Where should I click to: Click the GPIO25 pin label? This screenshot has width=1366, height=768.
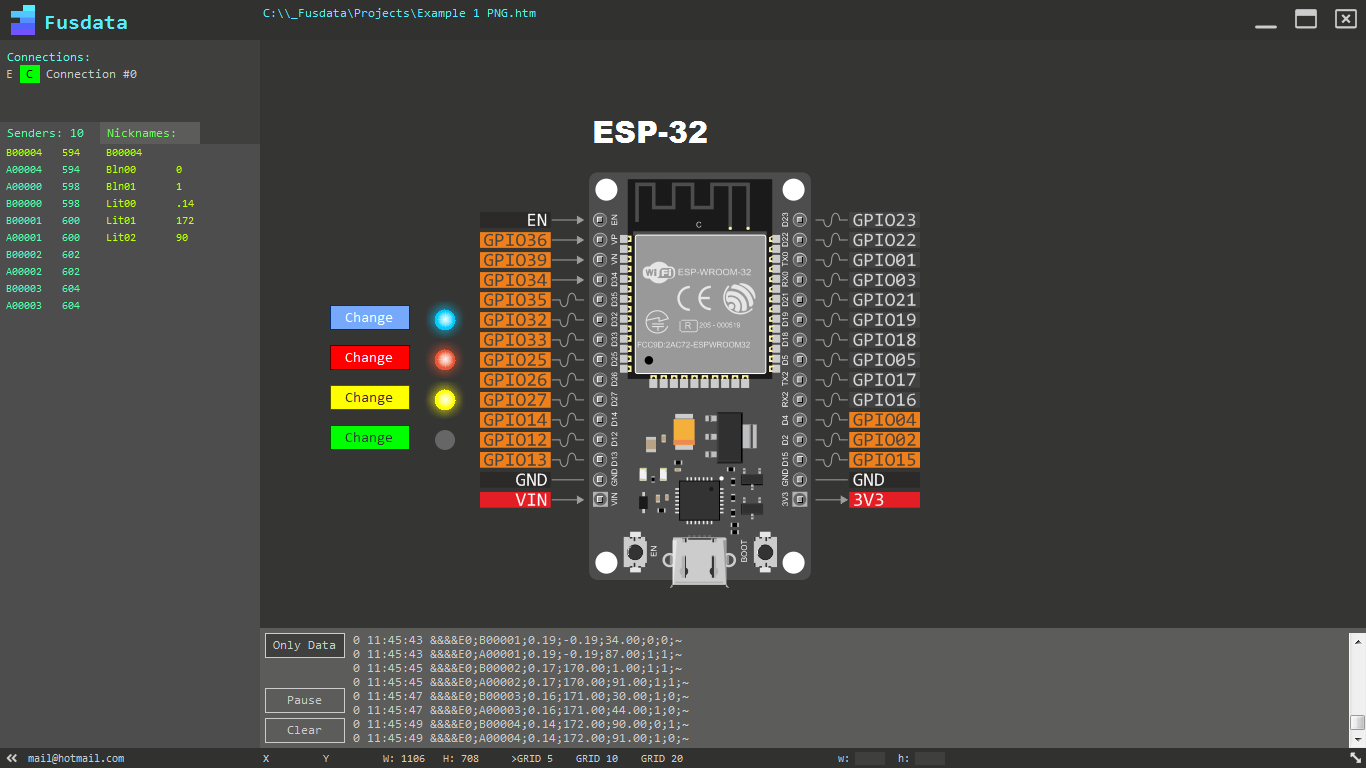(515, 360)
